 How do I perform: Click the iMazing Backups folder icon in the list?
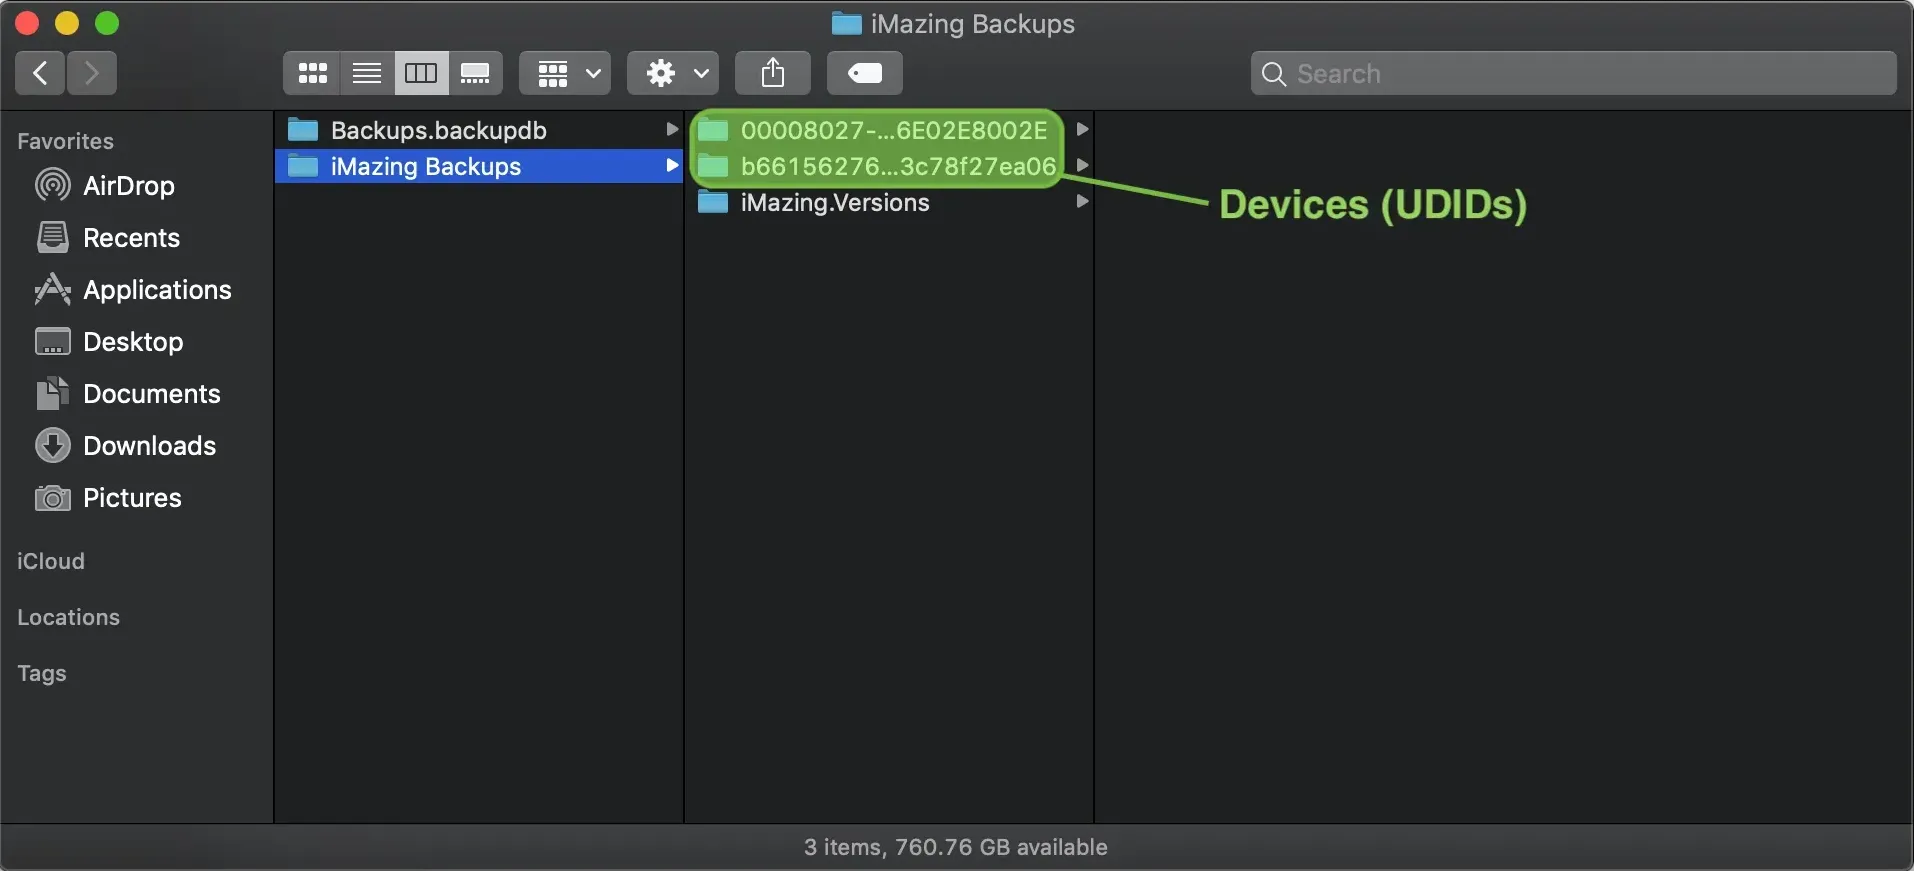click(x=303, y=165)
